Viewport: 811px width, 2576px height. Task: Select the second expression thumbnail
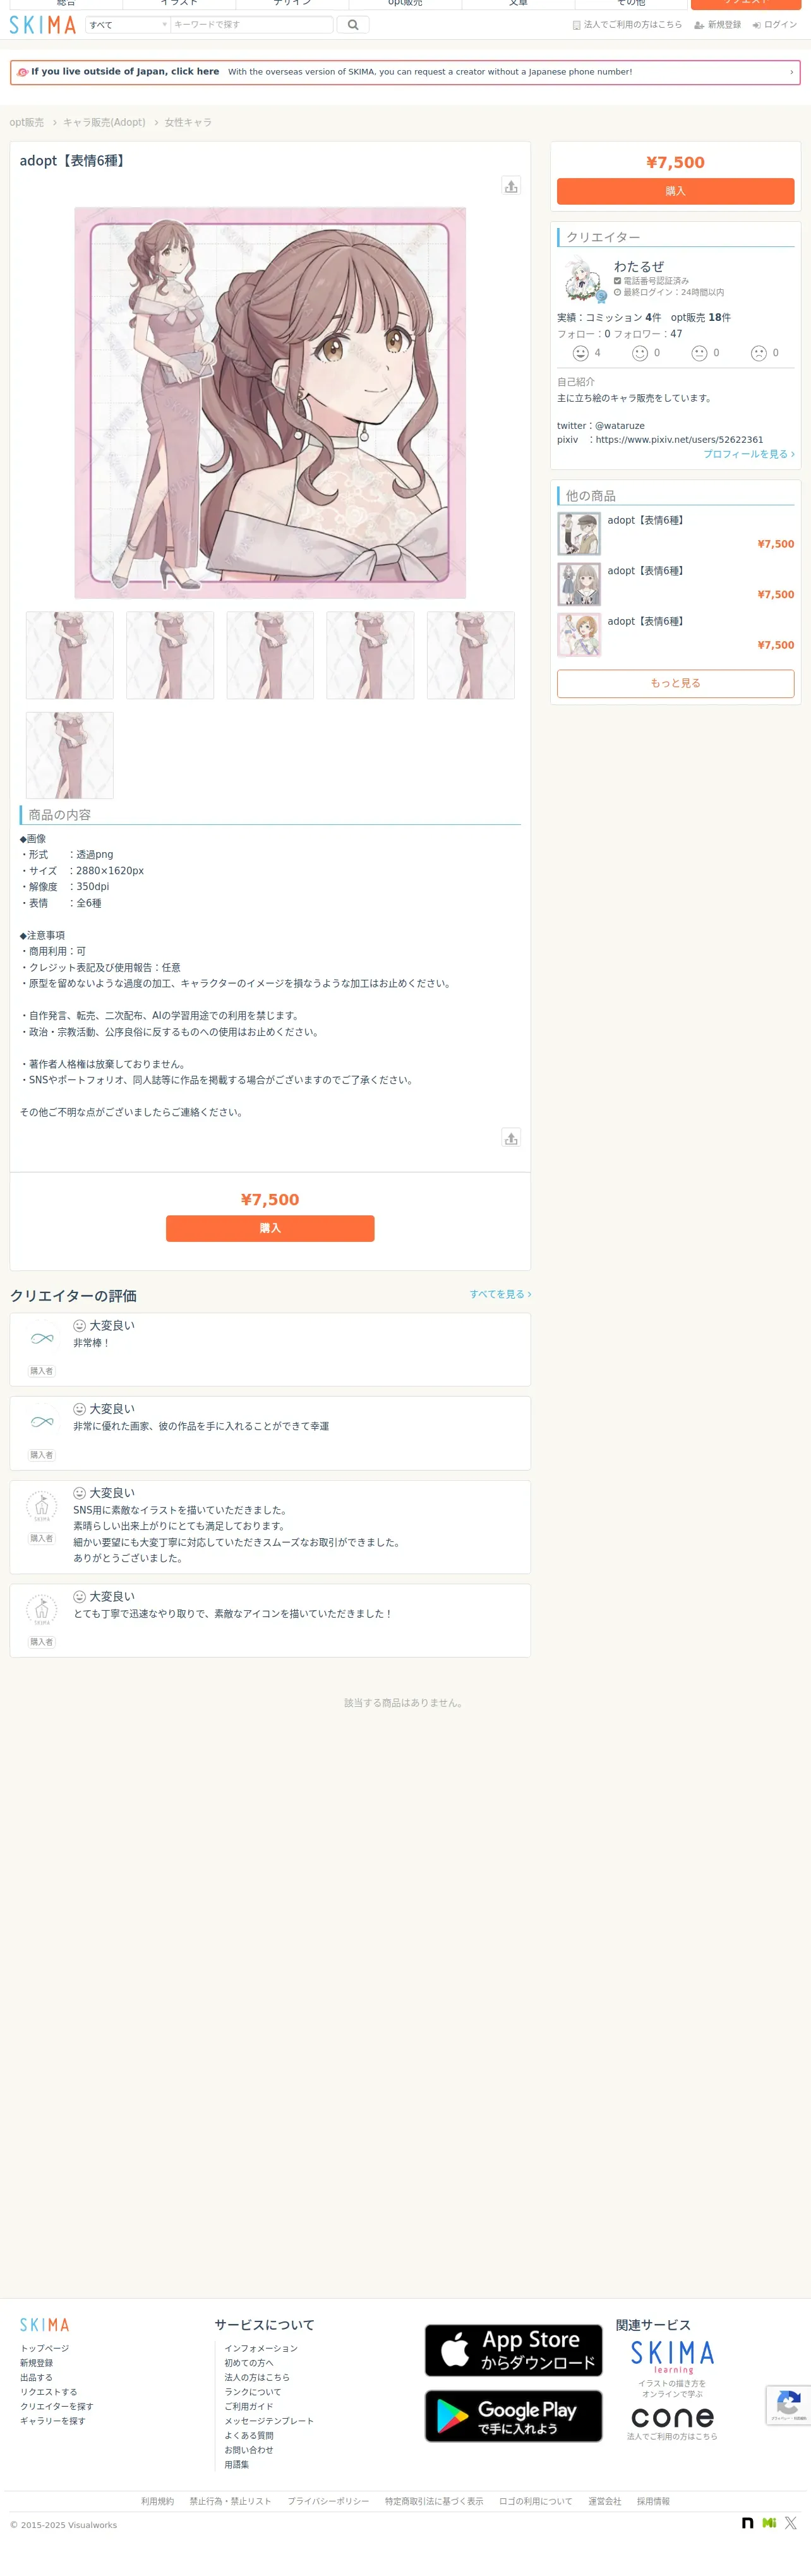pyautogui.click(x=170, y=655)
